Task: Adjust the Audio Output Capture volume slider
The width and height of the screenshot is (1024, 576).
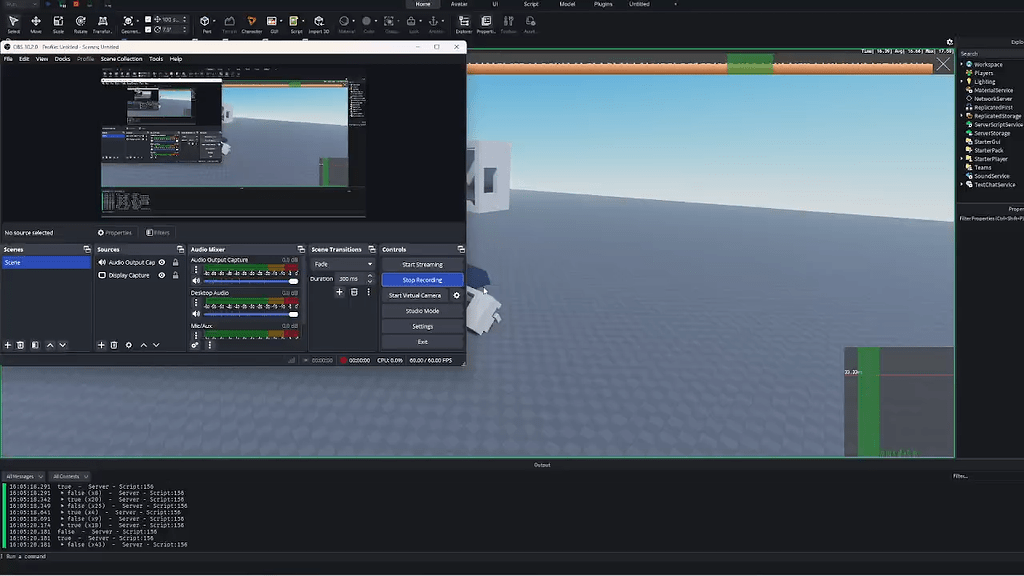Action: point(251,281)
